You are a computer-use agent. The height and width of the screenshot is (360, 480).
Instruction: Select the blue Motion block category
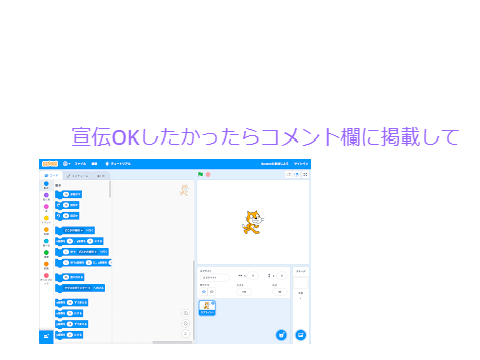[46, 185]
